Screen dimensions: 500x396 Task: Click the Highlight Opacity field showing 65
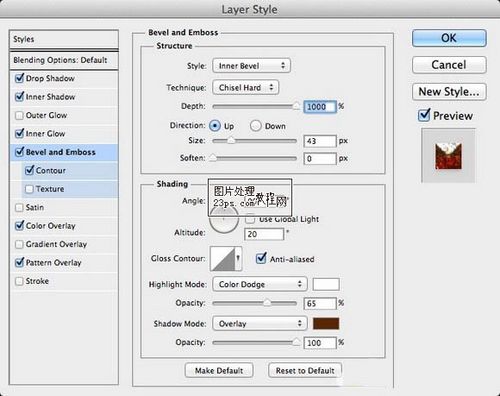(x=320, y=303)
